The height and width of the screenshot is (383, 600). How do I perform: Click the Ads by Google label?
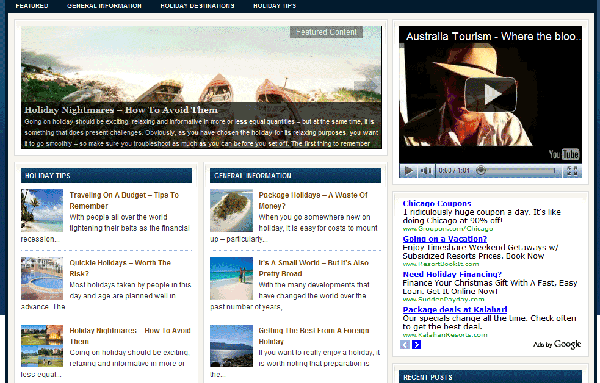click(557, 344)
